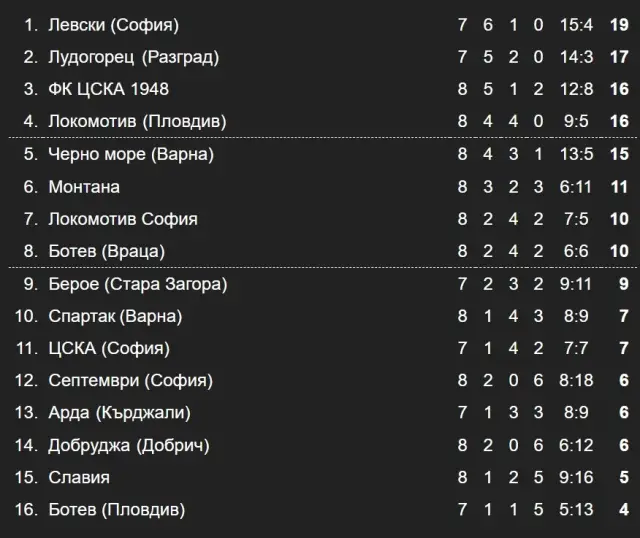Click Добруджа (Добрич) team name
Image resolution: width=640 pixels, height=538 pixels.
click(x=129, y=445)
